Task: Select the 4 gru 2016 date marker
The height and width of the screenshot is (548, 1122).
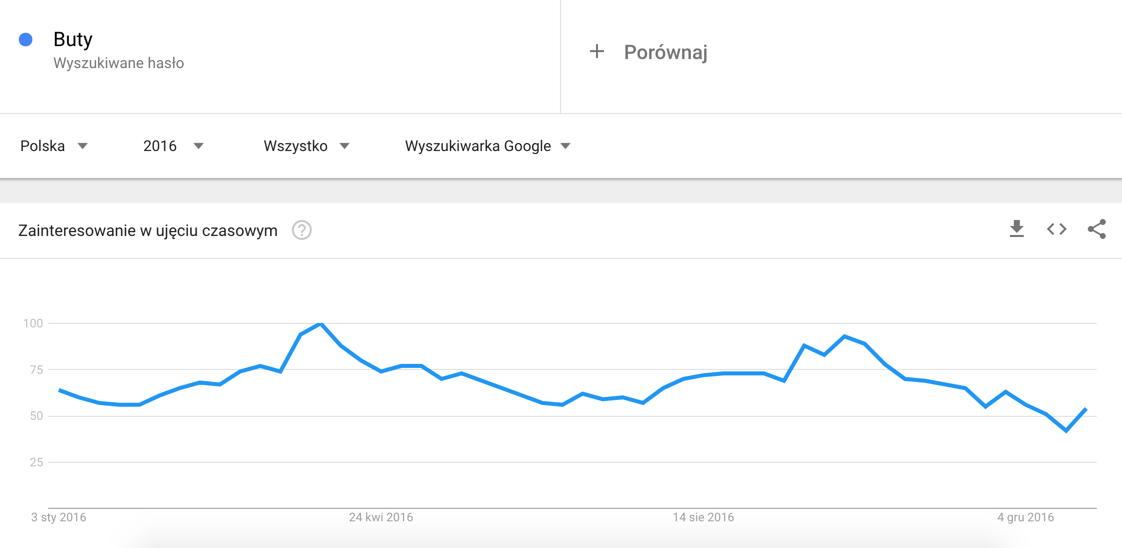Action: pos(1026,517)
